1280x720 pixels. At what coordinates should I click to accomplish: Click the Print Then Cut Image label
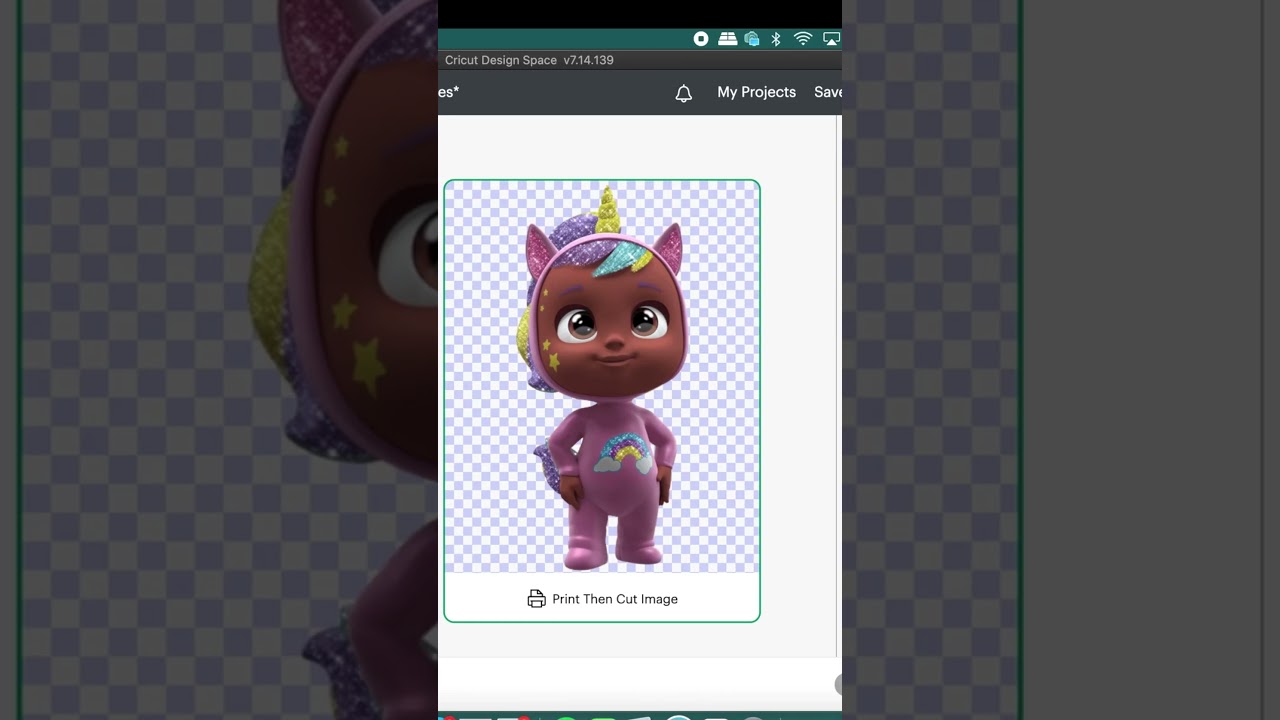615,599
